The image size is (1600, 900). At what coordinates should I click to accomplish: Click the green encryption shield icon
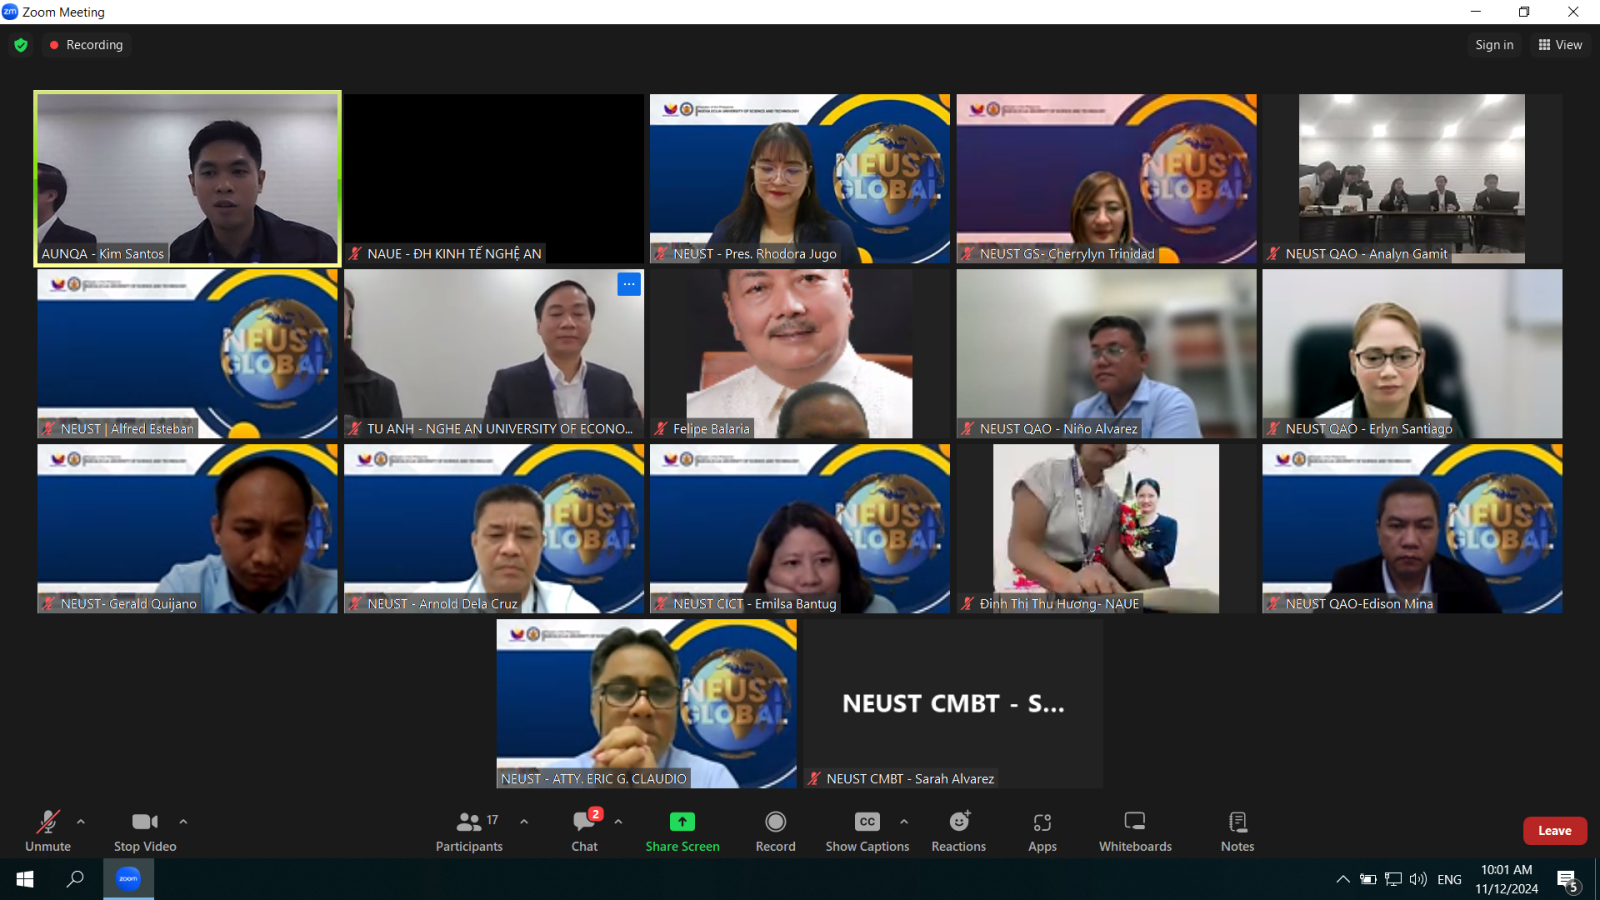pos(21,45)
